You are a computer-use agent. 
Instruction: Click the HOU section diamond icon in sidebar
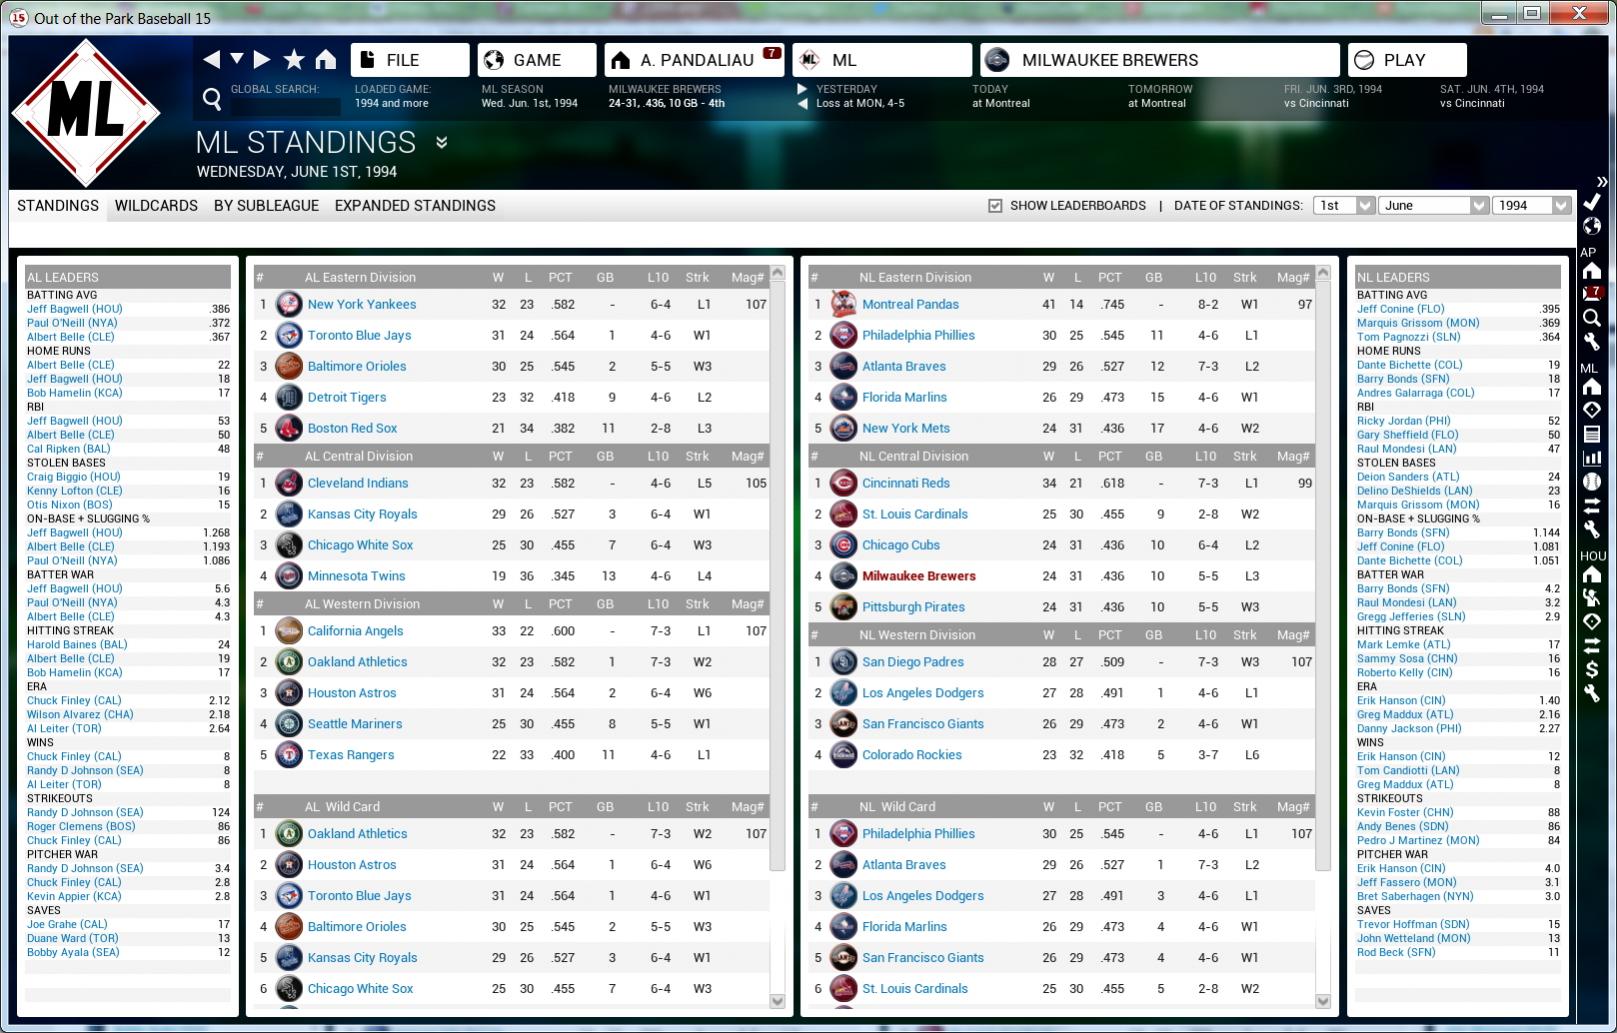(x=1591, y=622)
